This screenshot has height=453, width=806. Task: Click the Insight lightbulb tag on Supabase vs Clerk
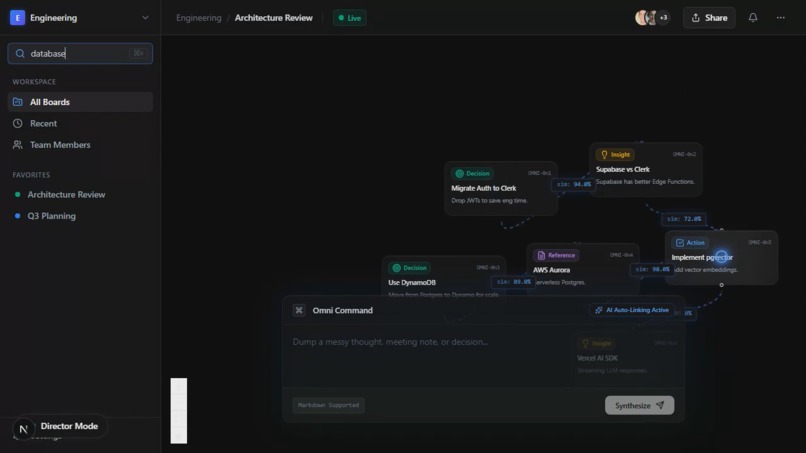coord(615,155)
